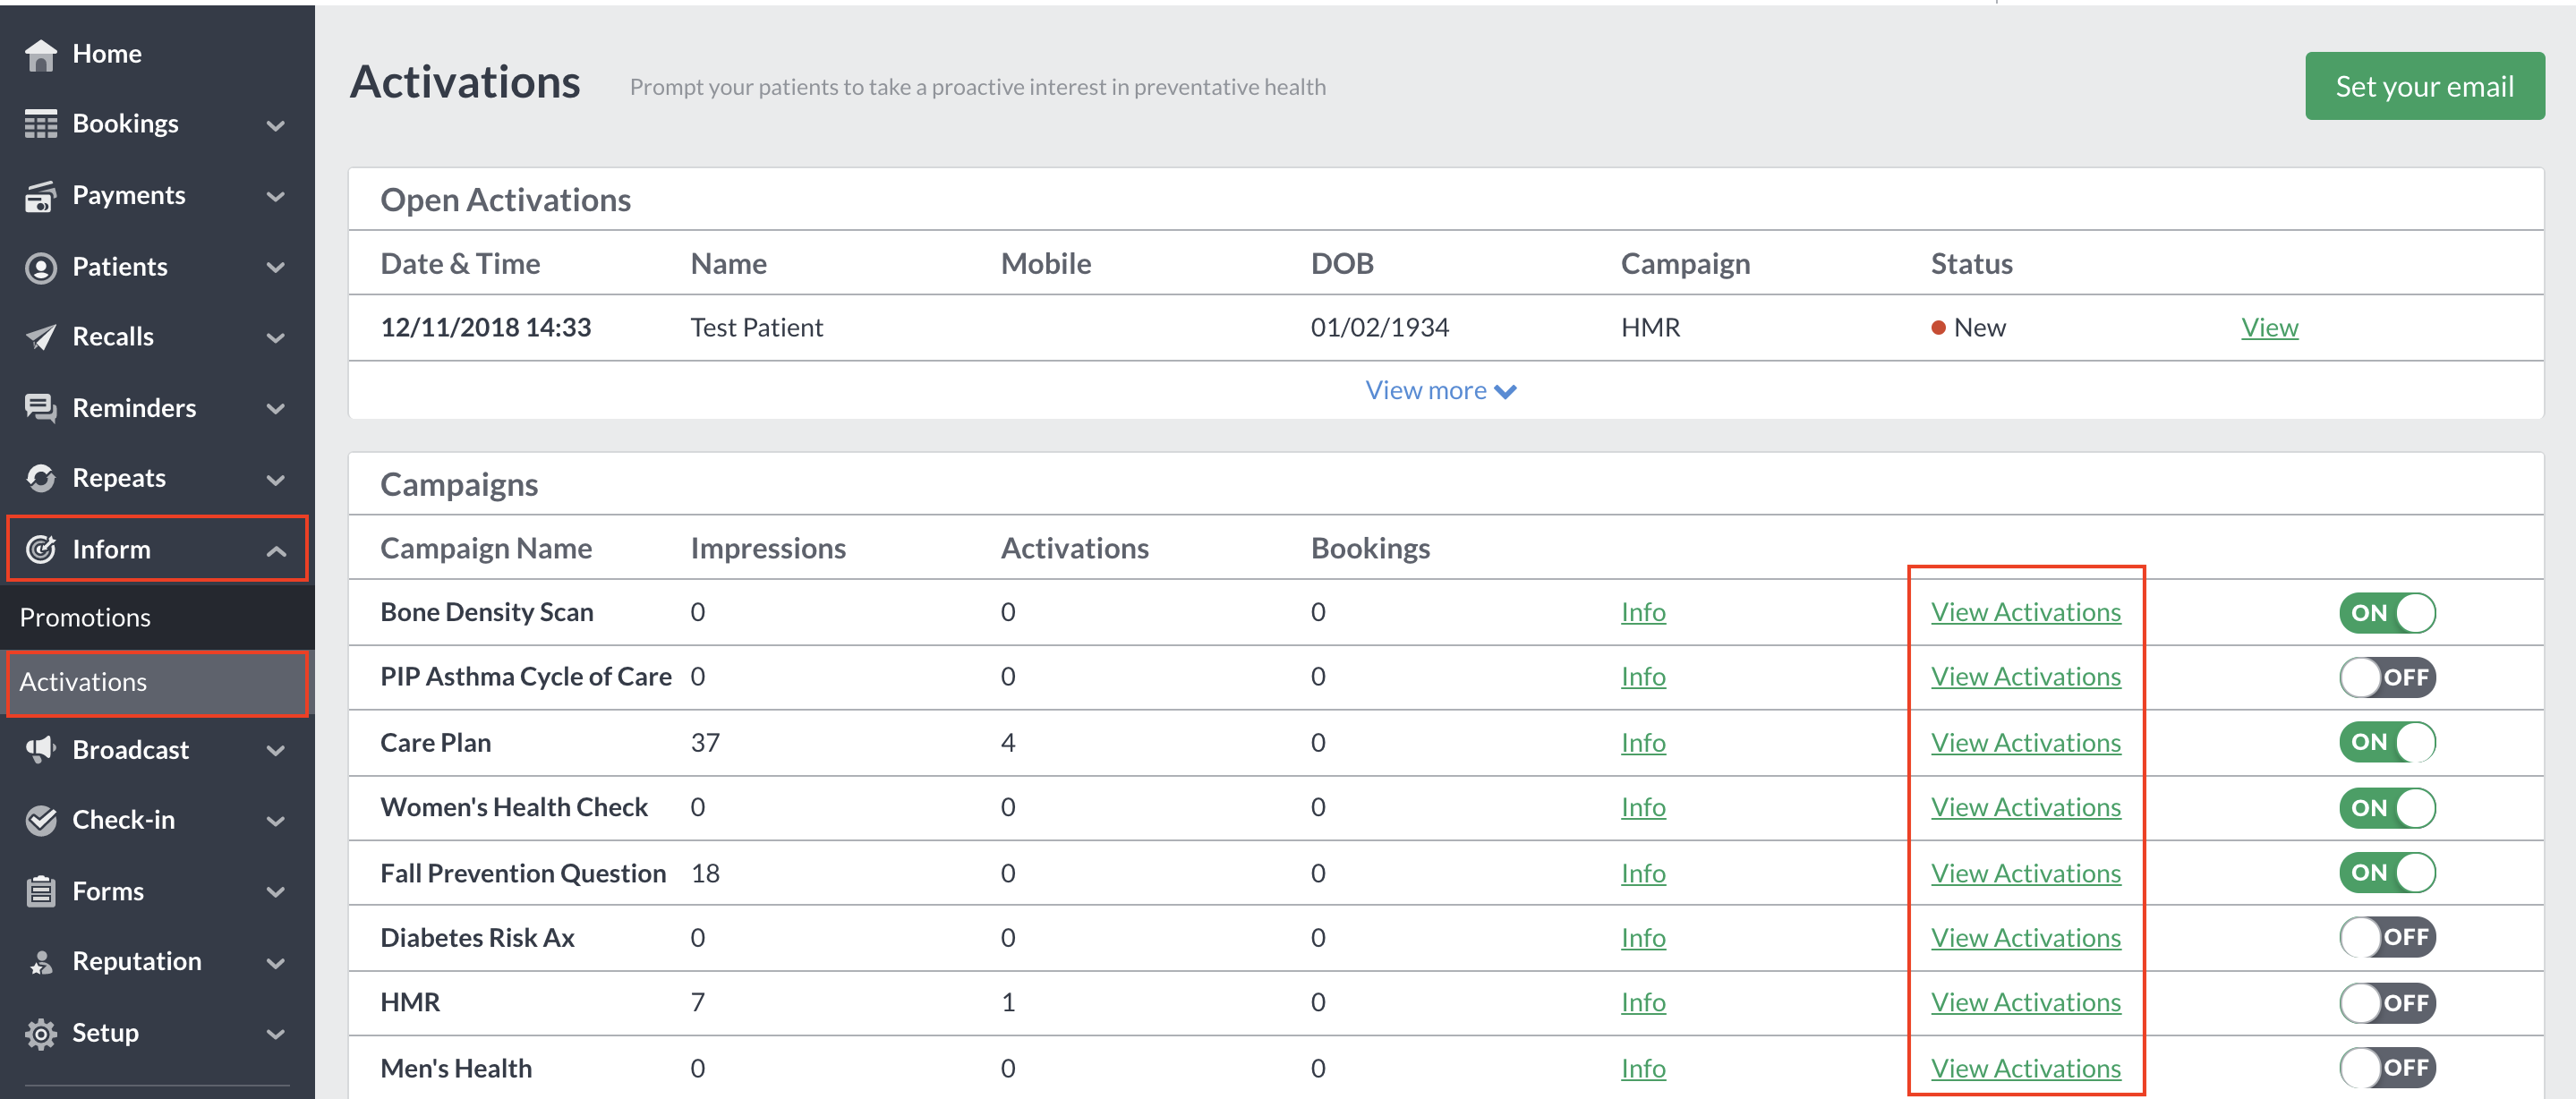Screen dimensions: 2576x1099
Task: Click the Impressions column header
Action: click(x=768, y=548)
